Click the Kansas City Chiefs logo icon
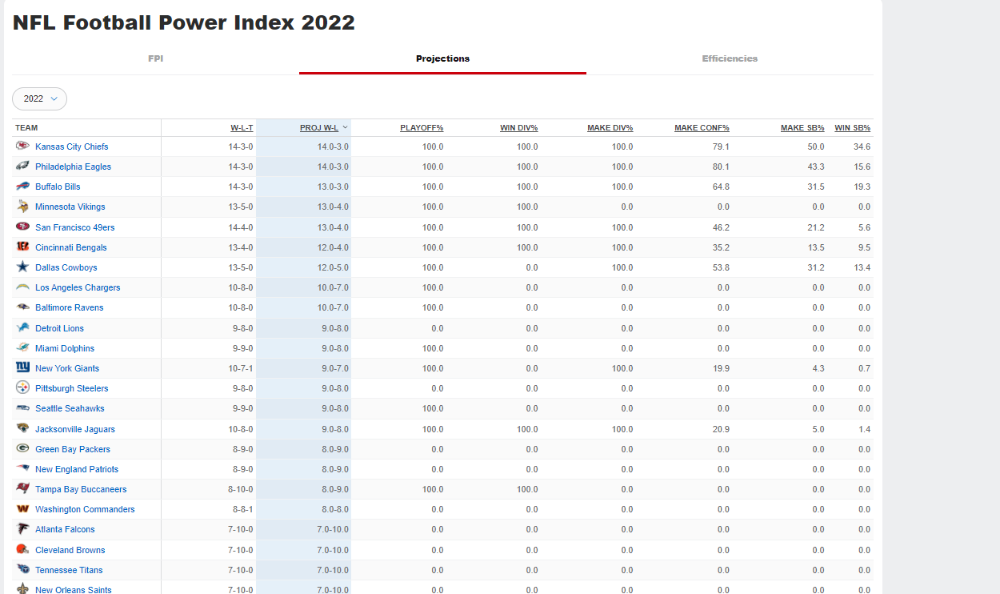The width and height of the screenshot is (1000, 594). (23, 146)
